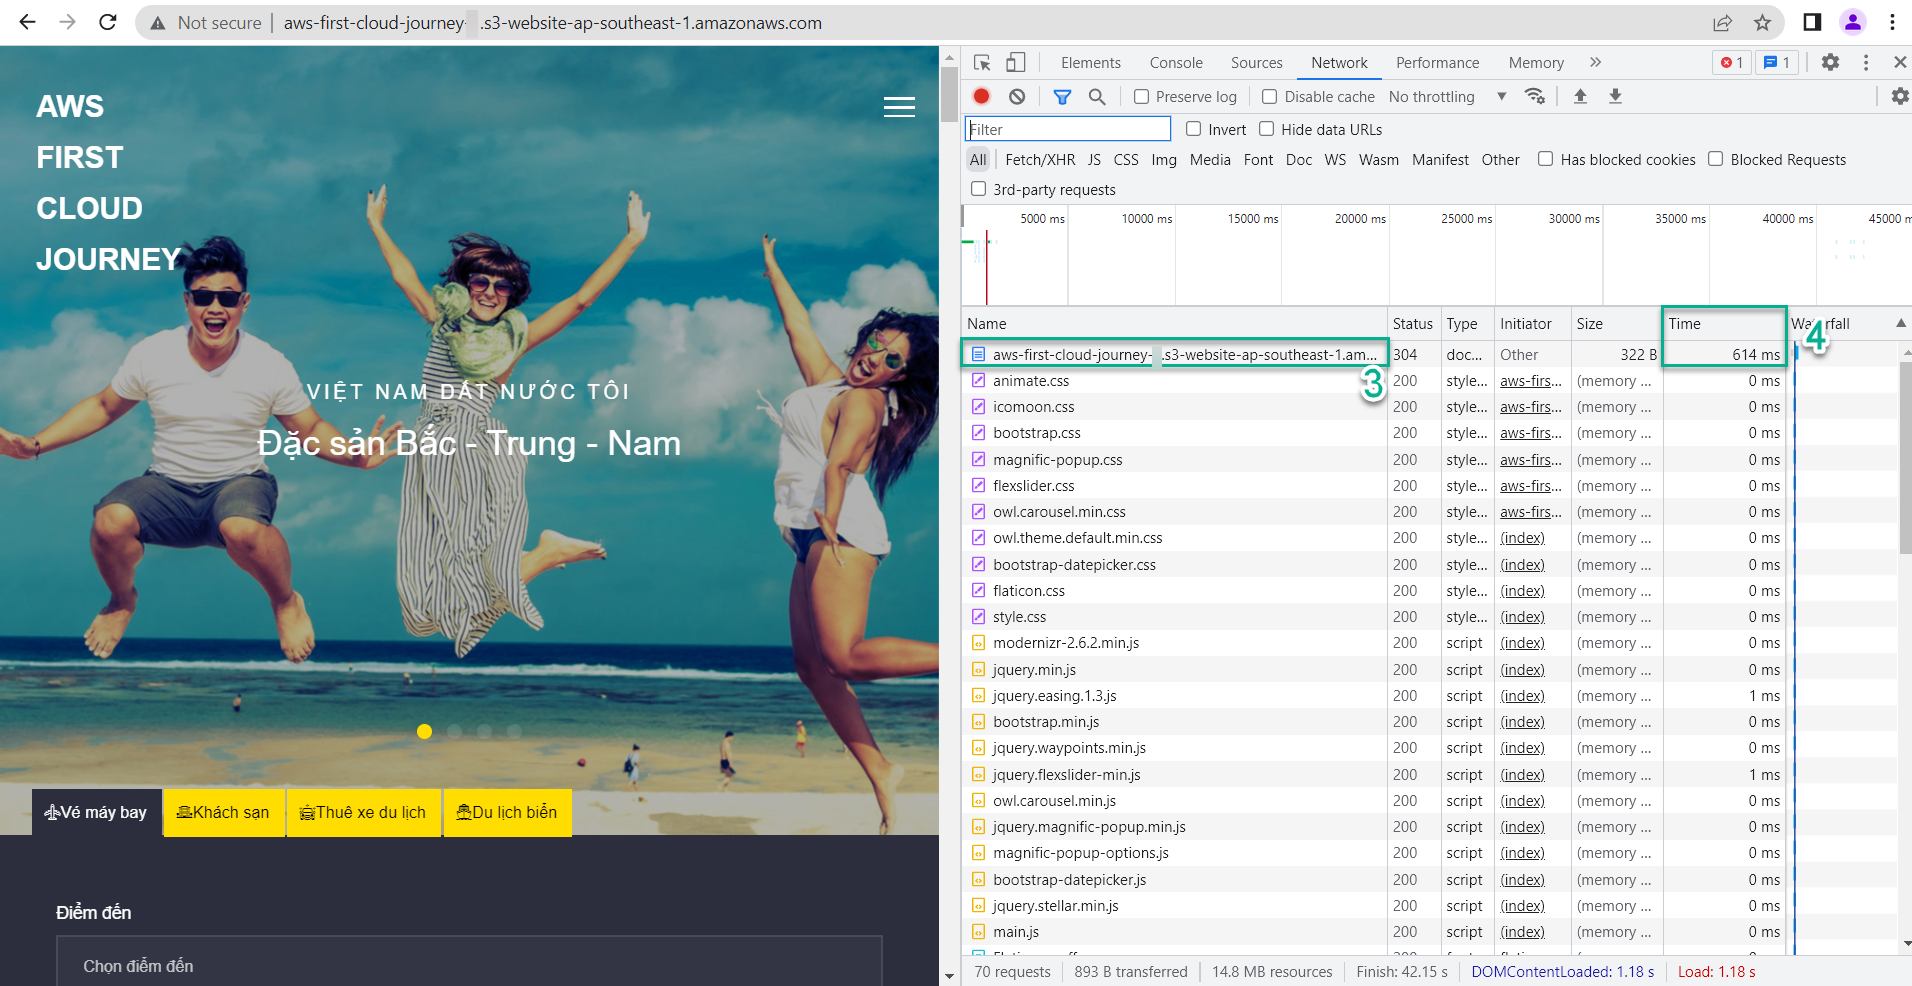This screenshot has width=1912, height=986.
Task: Select the Network tab
Action: [1339, 62]
